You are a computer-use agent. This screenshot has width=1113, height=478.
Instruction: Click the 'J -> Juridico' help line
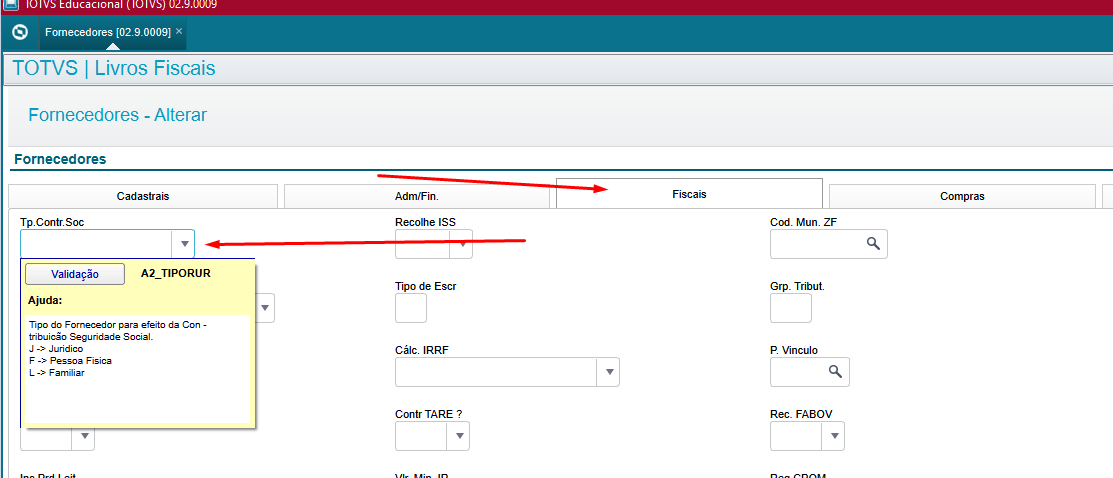point(56,349)
